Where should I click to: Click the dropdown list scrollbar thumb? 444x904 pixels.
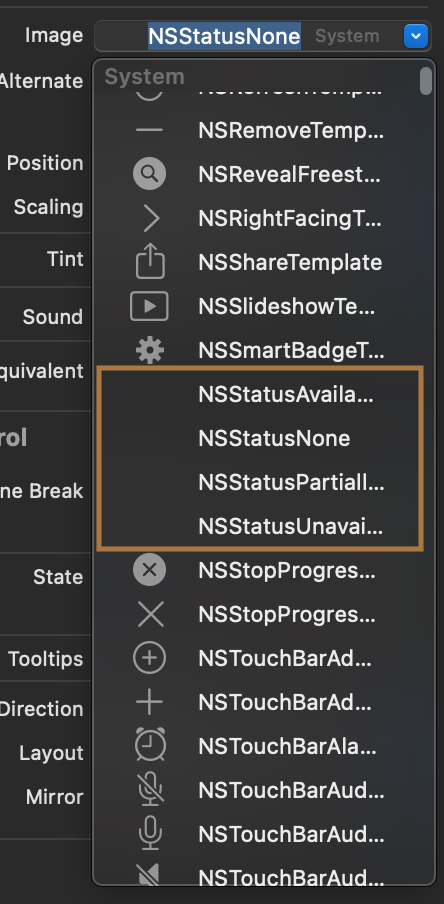(426, 81)
